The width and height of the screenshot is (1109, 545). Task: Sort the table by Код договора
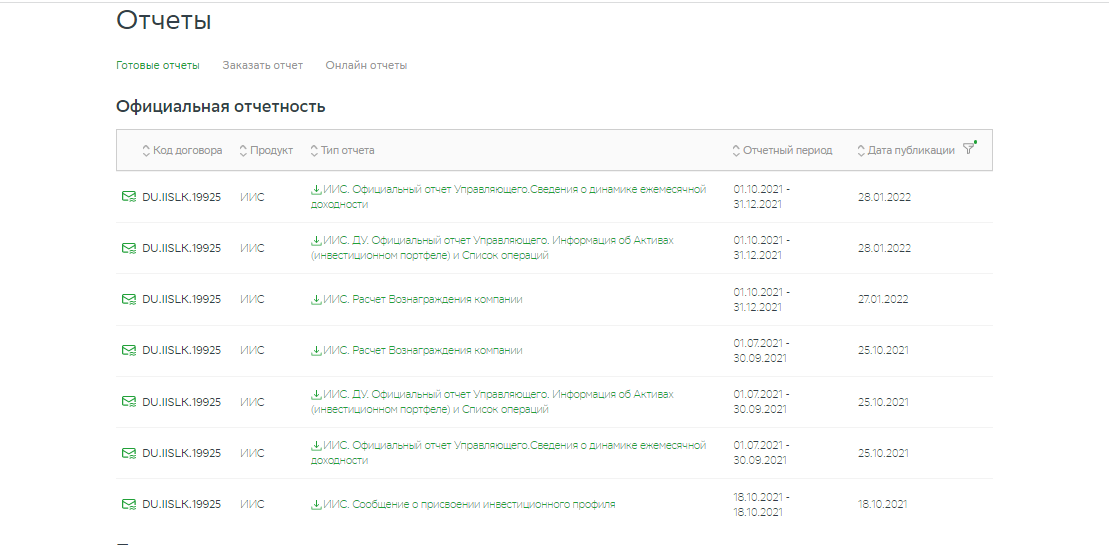pyautogui.click(x=182, y=151)
